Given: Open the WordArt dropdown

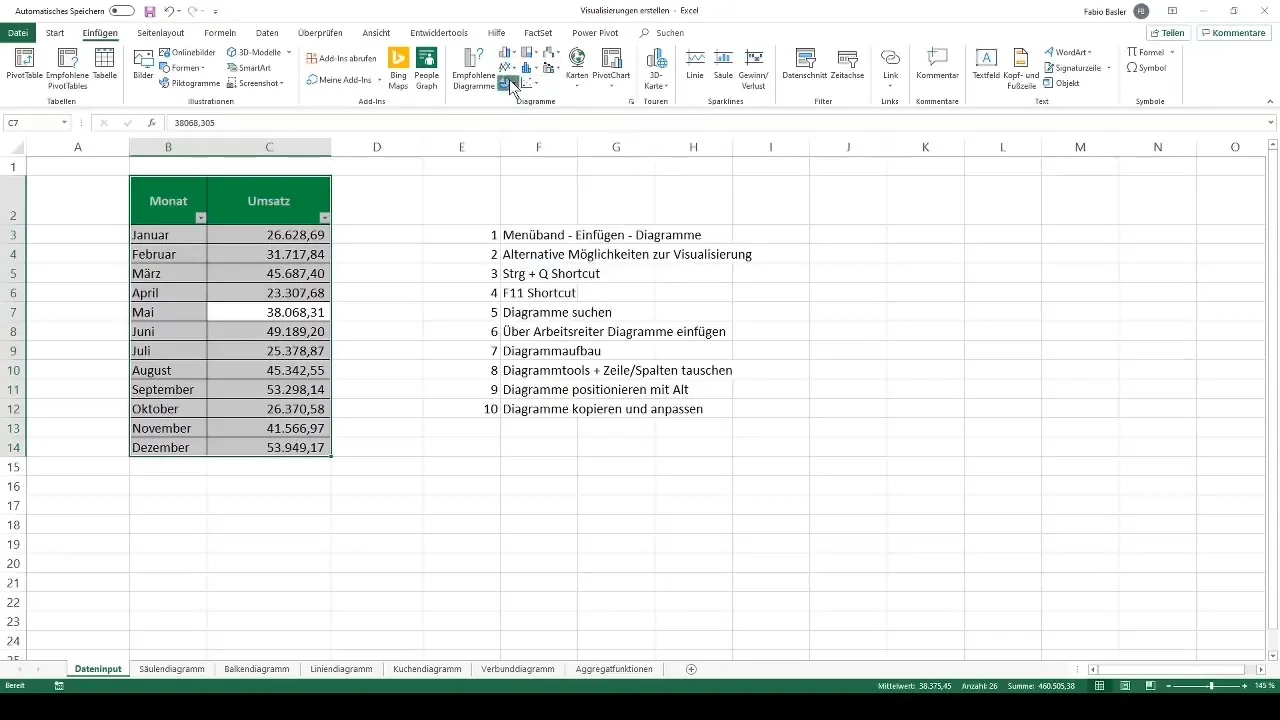Looking at the screenshot, I should [1089, 52].
